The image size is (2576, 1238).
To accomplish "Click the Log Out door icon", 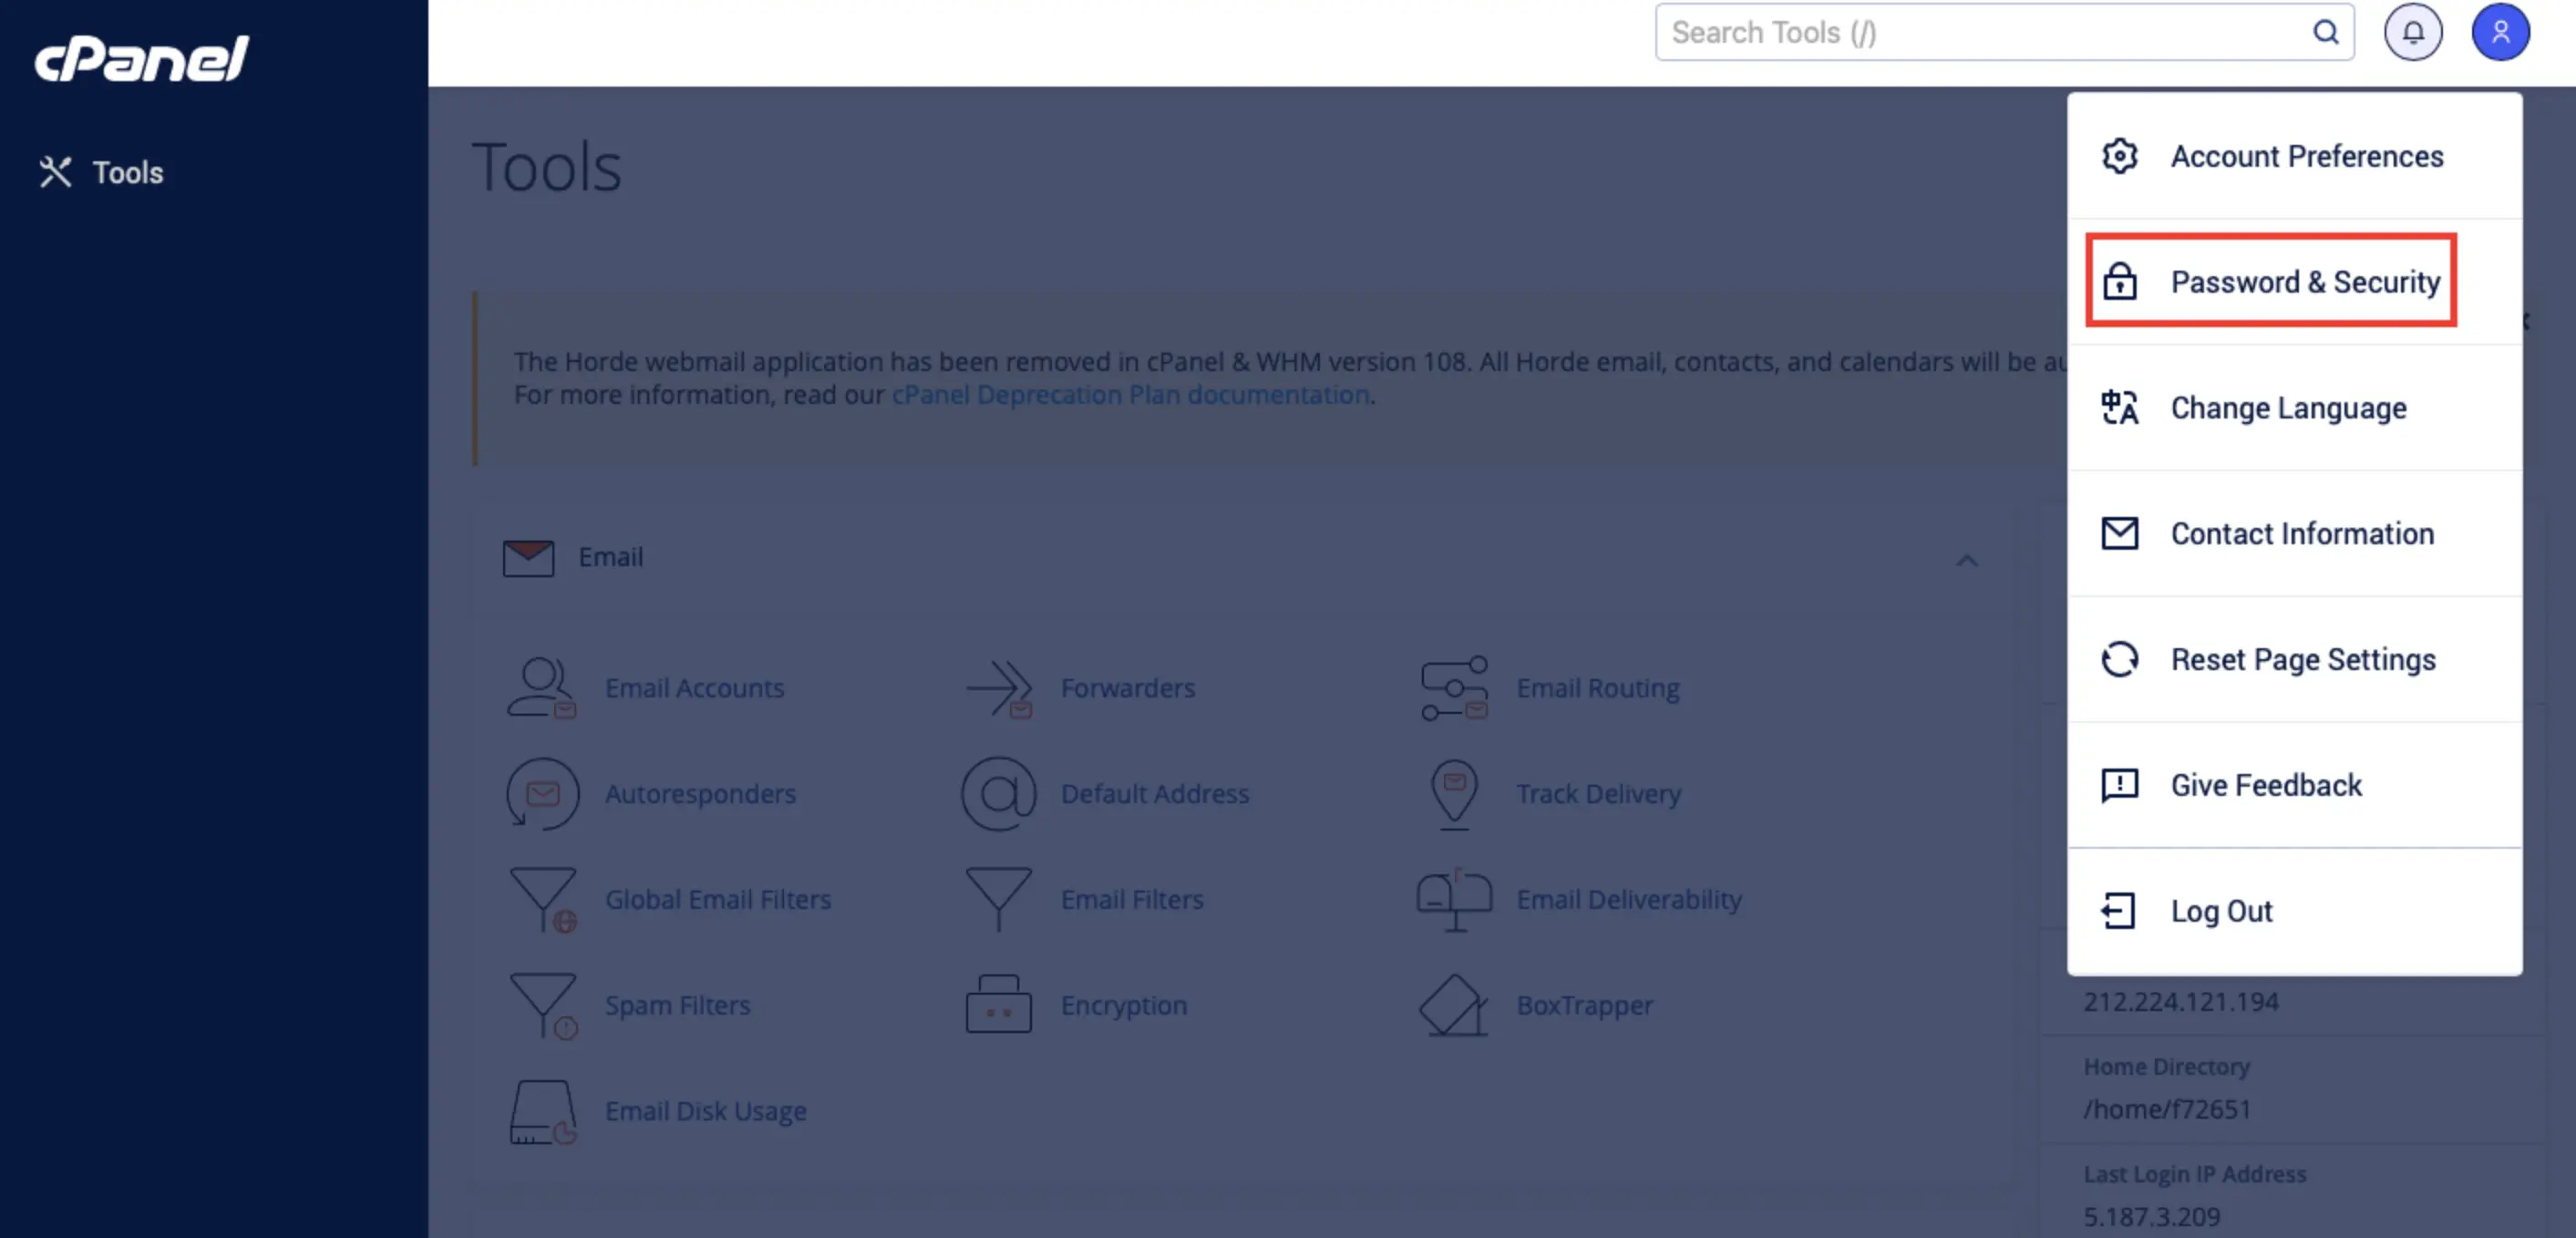I will point(2118,911).
